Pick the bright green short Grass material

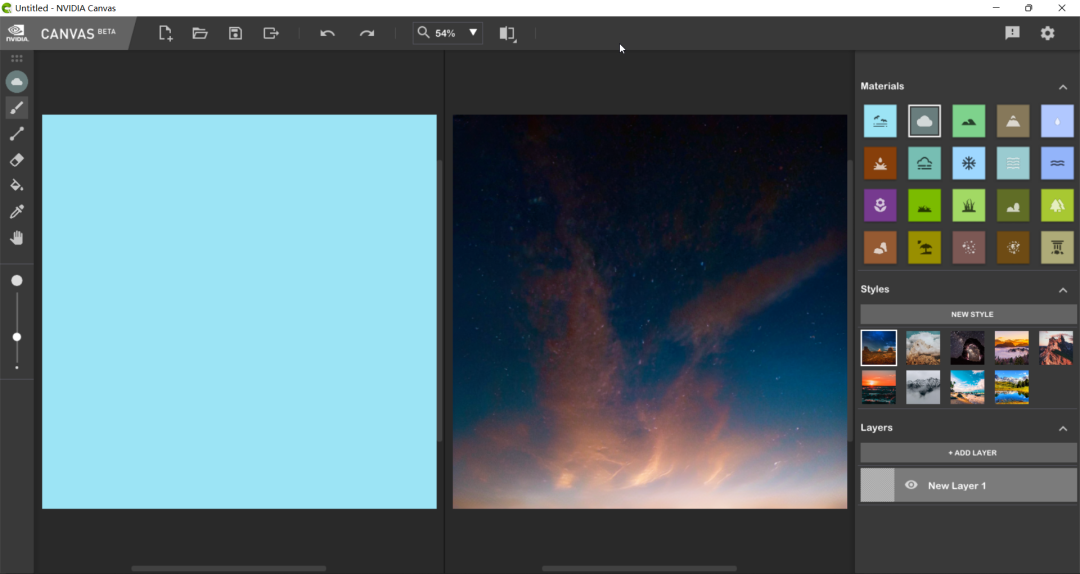pyautogui.click(x=924, y=205)
